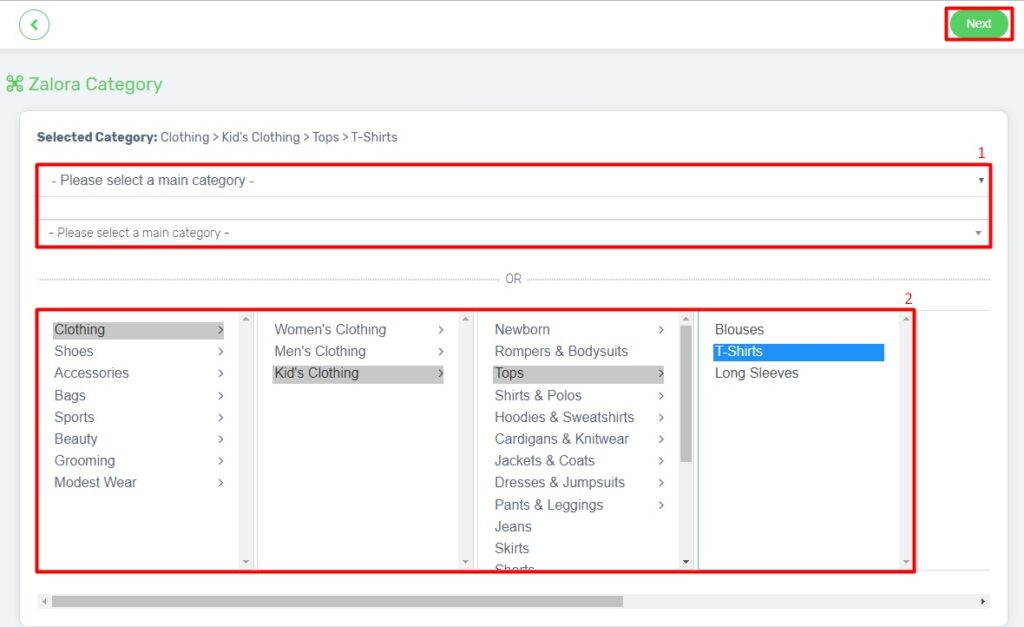Select the Beauty category

[138, 439]
